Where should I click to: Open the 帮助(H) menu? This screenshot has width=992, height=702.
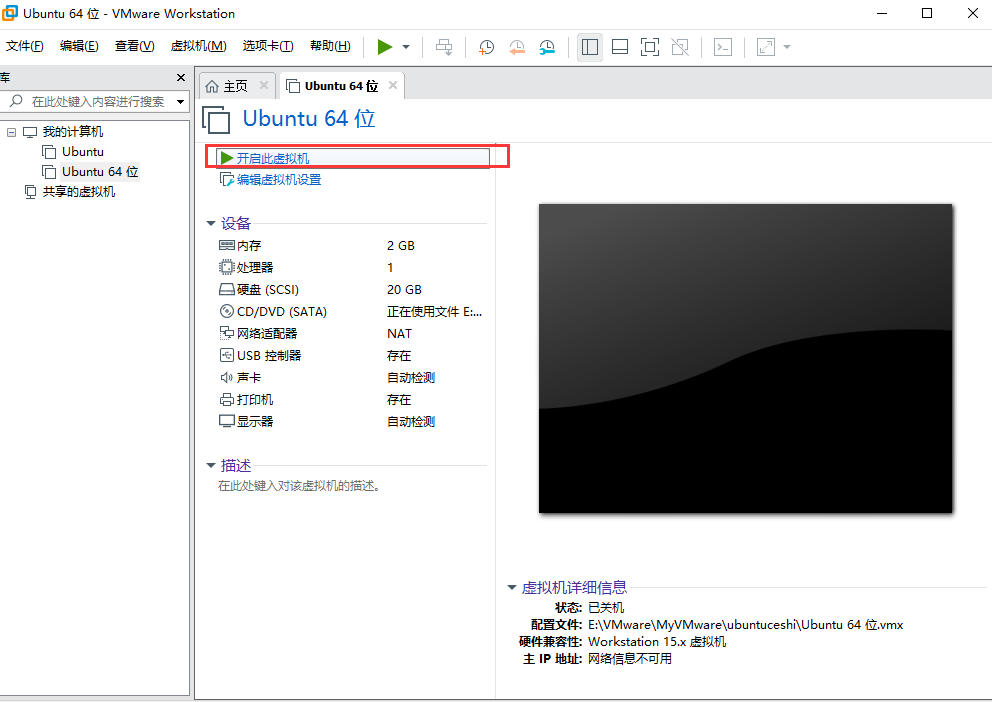point(330,46)
